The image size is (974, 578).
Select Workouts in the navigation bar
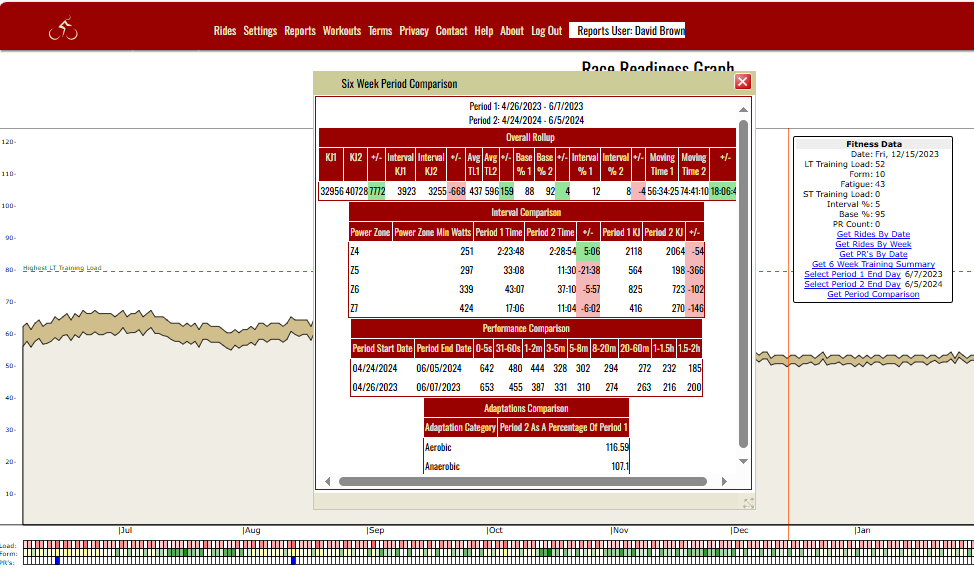342,31
